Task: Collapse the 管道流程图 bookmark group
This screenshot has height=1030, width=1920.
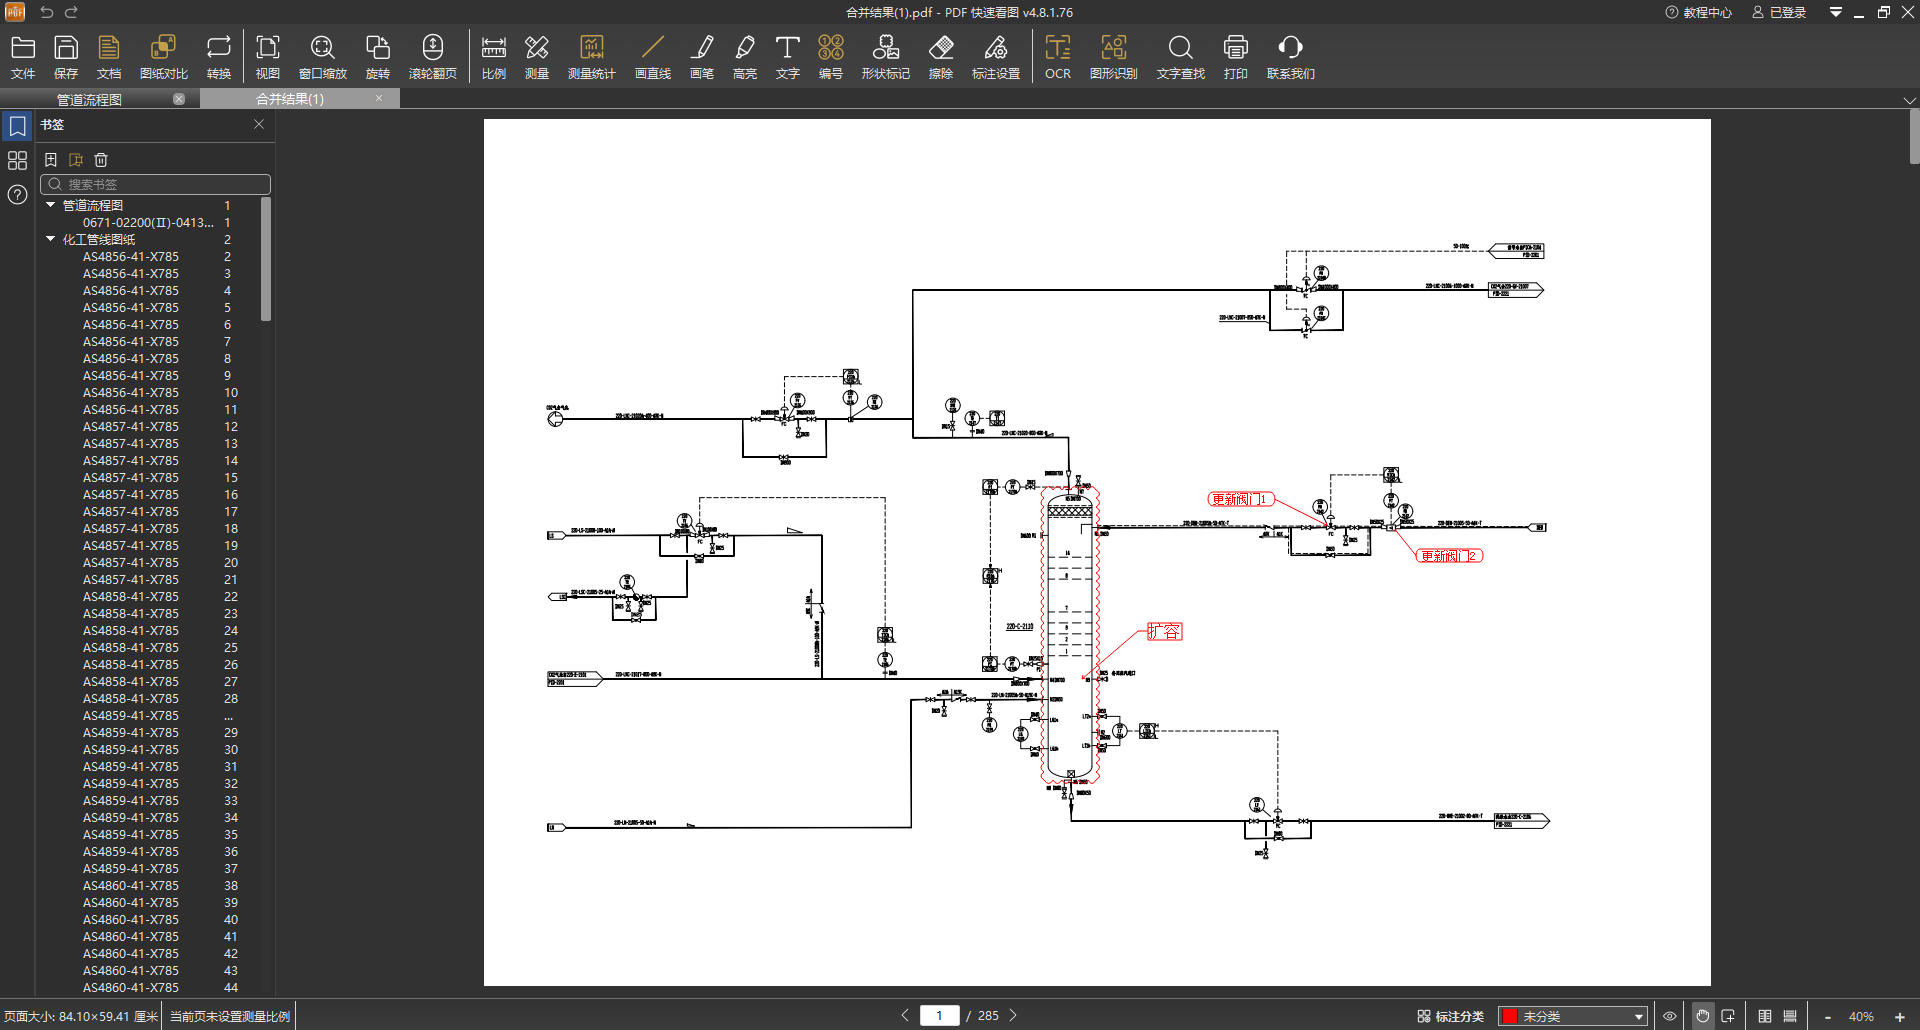Action: pyautogui.click(x=51, y=205)
